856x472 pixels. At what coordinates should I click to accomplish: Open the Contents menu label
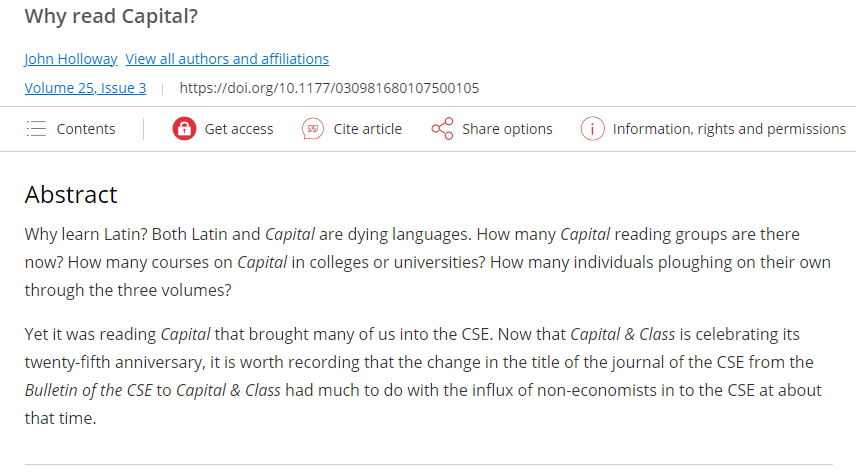pos(86,129)
